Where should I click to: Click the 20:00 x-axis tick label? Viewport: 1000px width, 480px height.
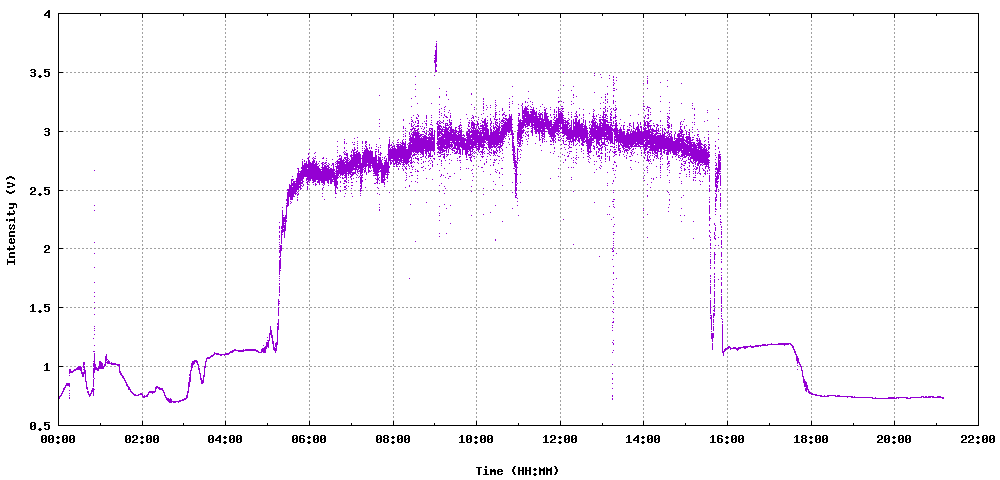tap(894, 439)
